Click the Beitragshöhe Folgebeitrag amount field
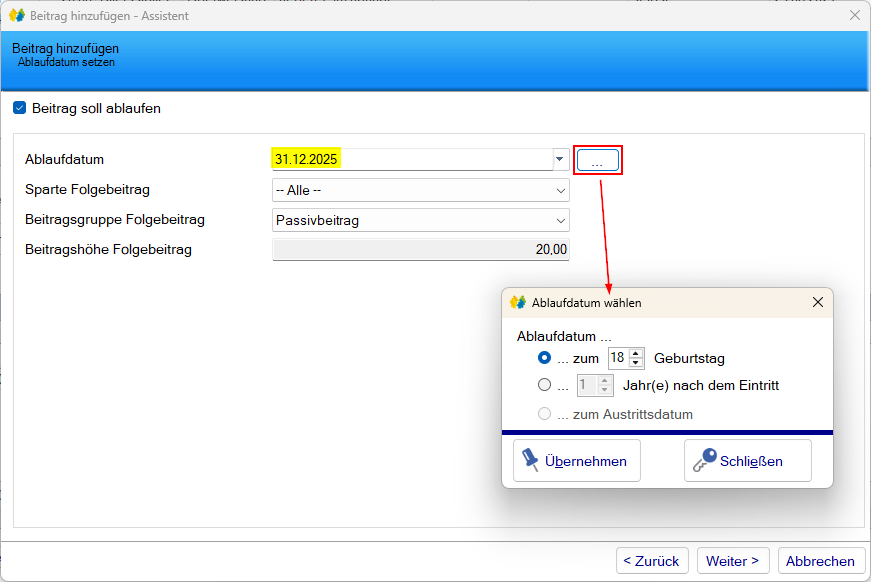 (x=420, y=250)
